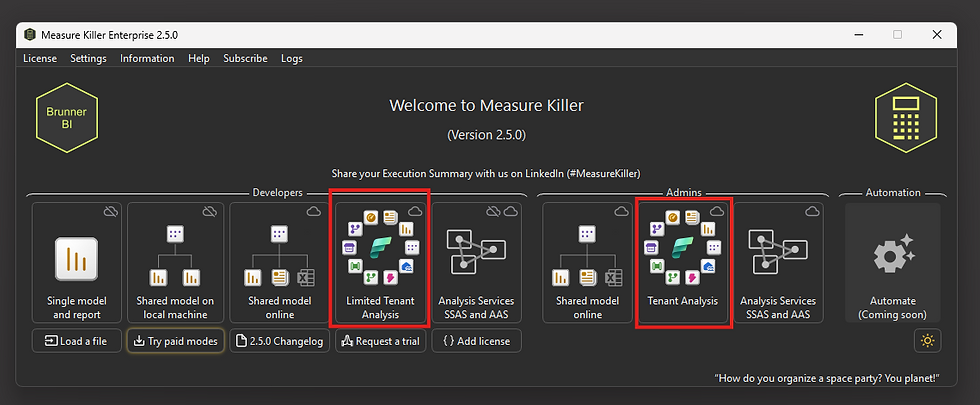Click the Brunner BI hexagon logo
This screenshot has height=405, width=980.
[x=67, y=118]
